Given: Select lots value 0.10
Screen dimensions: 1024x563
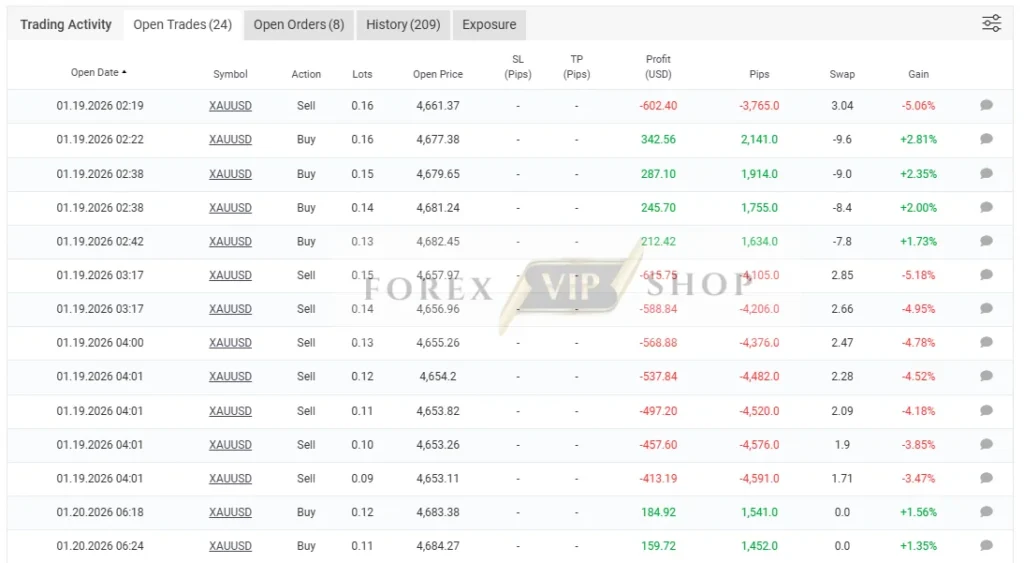Looking at the screenshot, I should [362, 445].
